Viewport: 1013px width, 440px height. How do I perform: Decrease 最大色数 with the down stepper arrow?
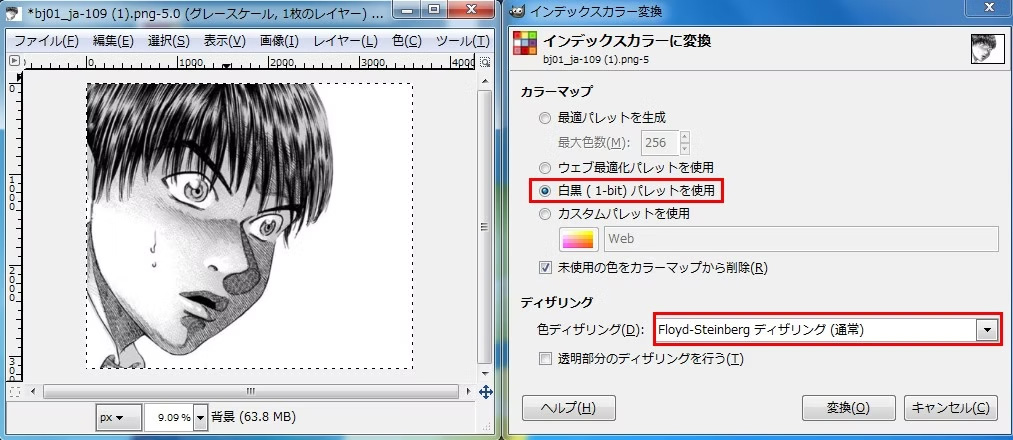point(685,149)
